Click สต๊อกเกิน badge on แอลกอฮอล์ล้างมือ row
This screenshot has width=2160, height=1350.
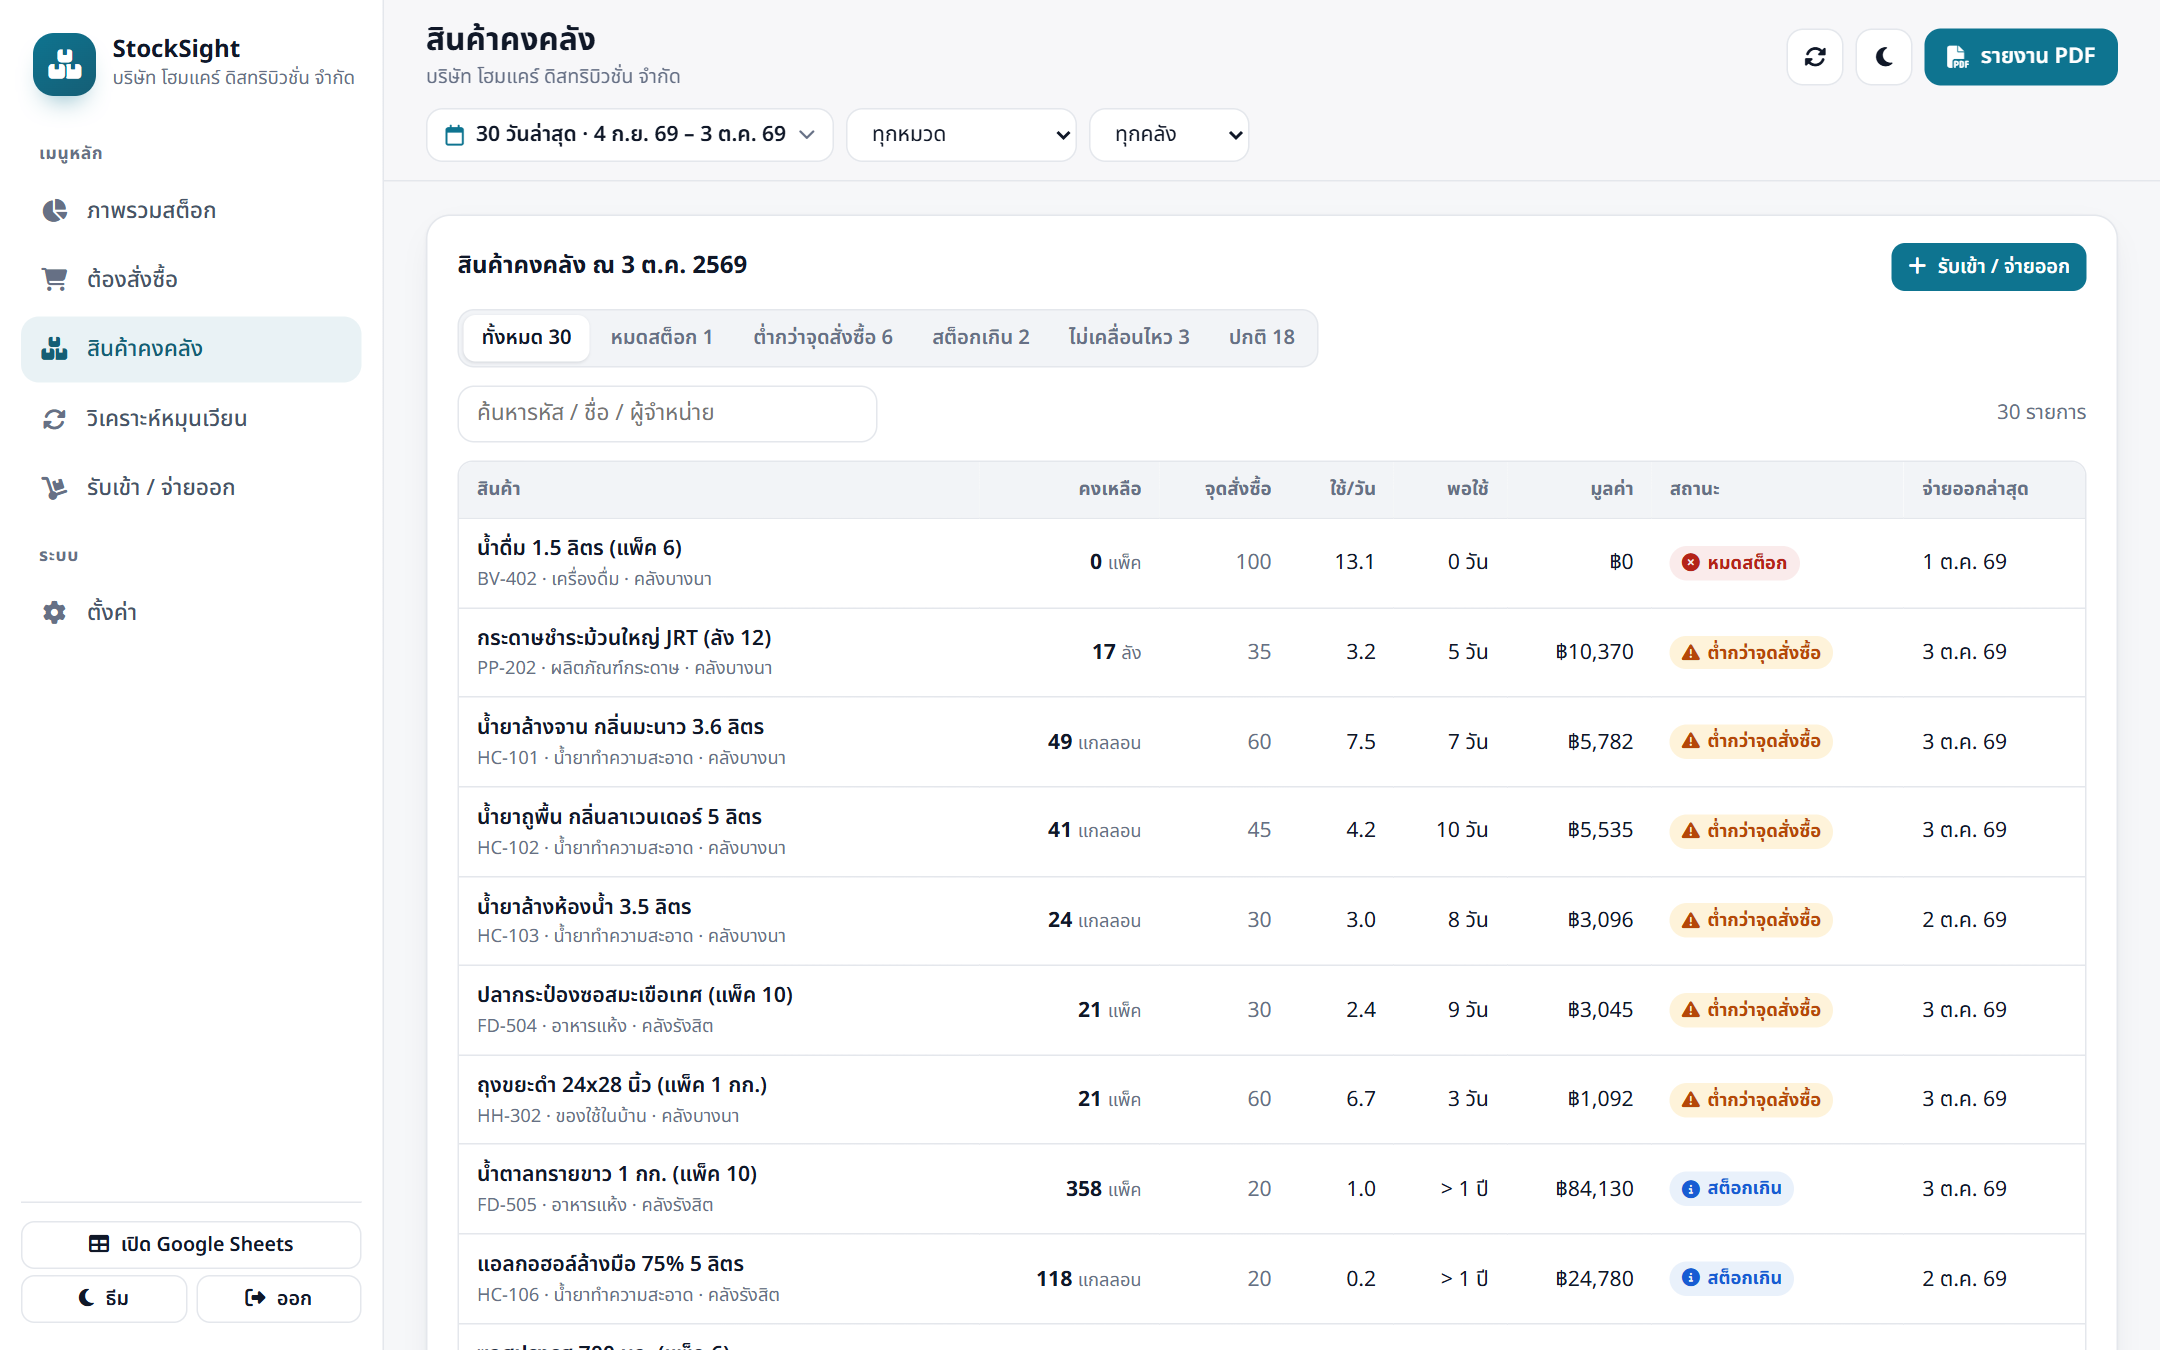tap(1731, 1279)
